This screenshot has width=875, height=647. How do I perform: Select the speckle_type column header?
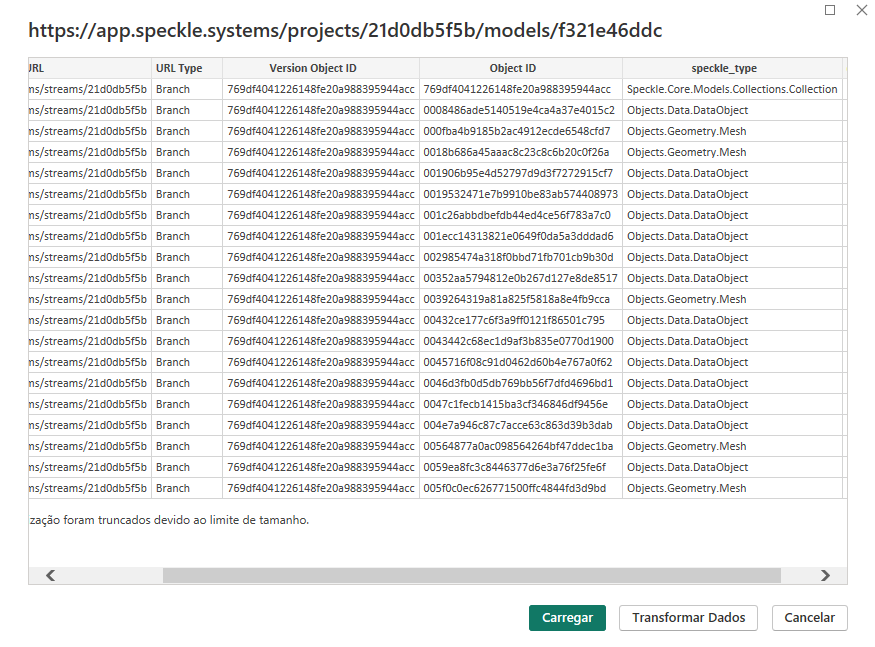pos(732,68)
